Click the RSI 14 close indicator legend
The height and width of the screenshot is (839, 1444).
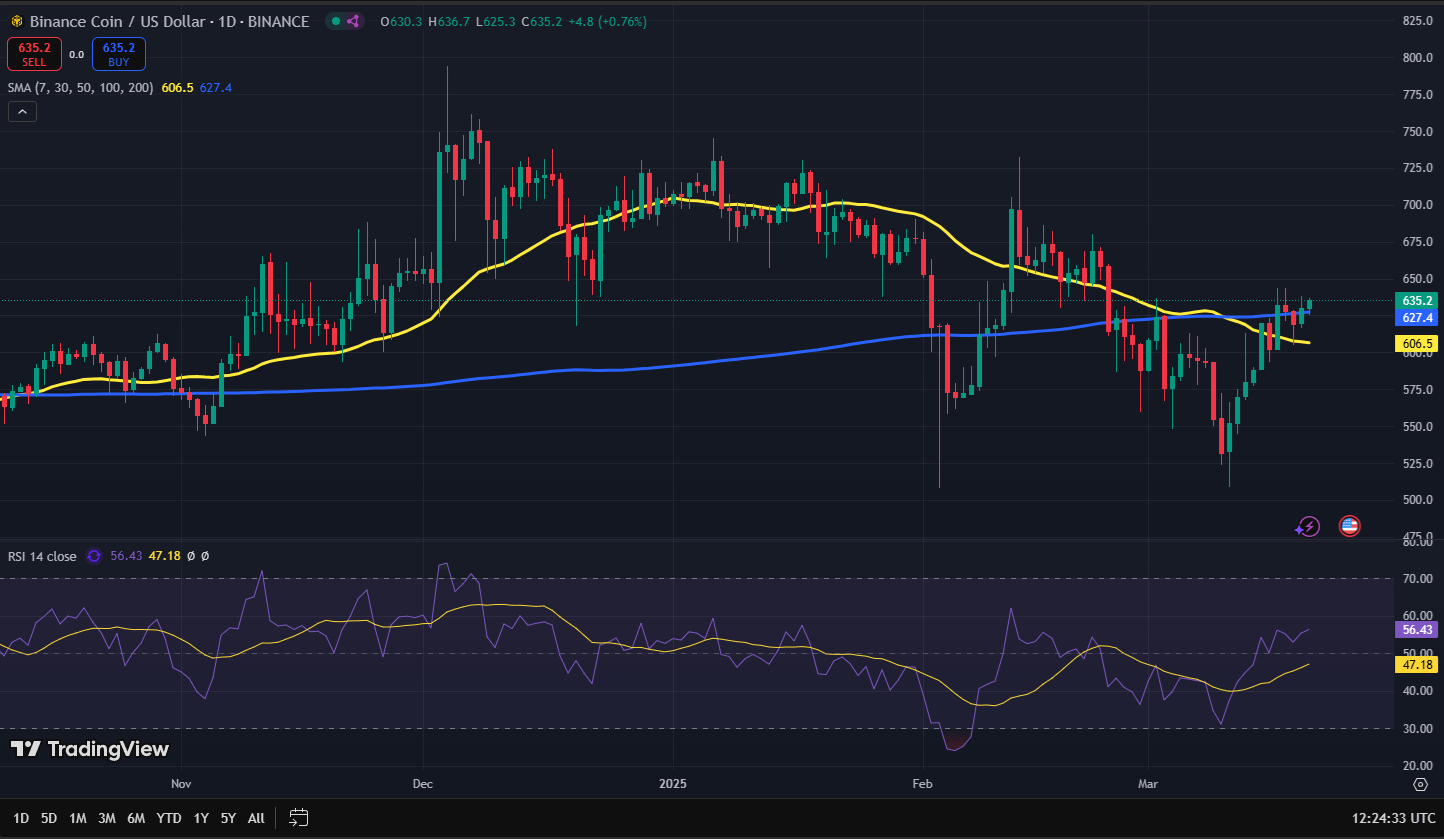(x=42, y=556)
